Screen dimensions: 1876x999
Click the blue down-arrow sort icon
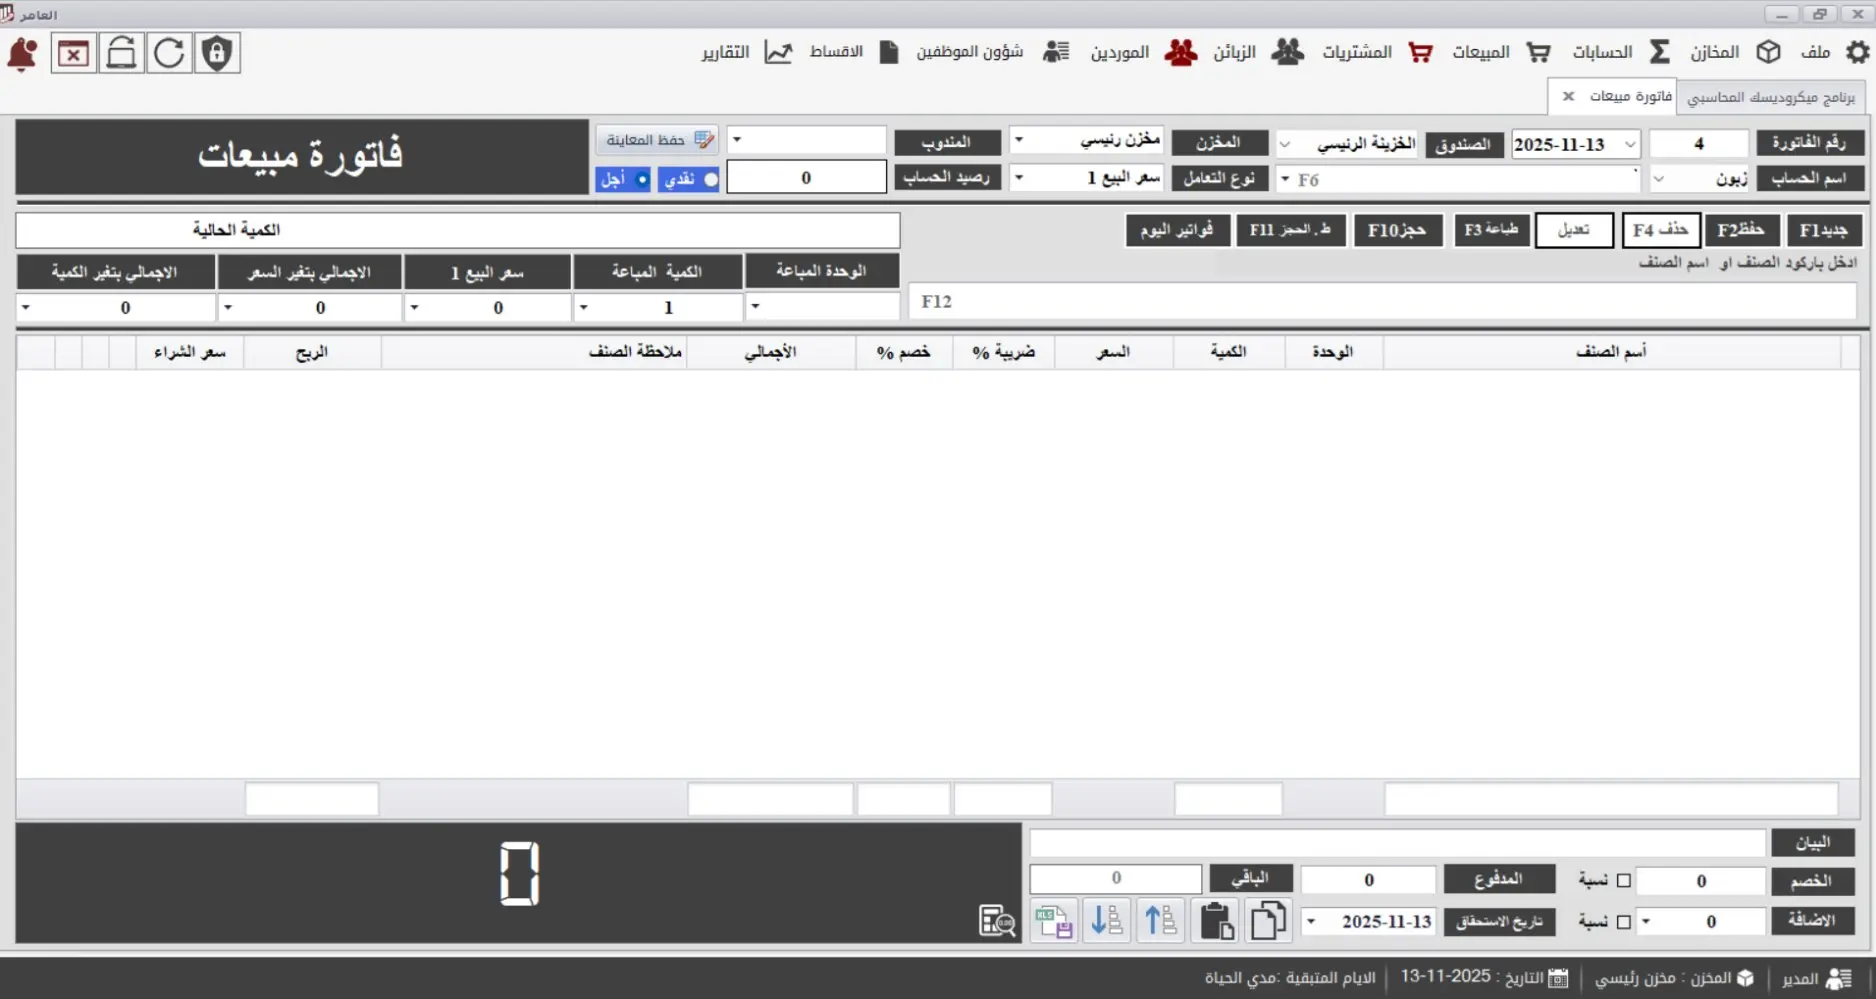[x=1107, y=920]
